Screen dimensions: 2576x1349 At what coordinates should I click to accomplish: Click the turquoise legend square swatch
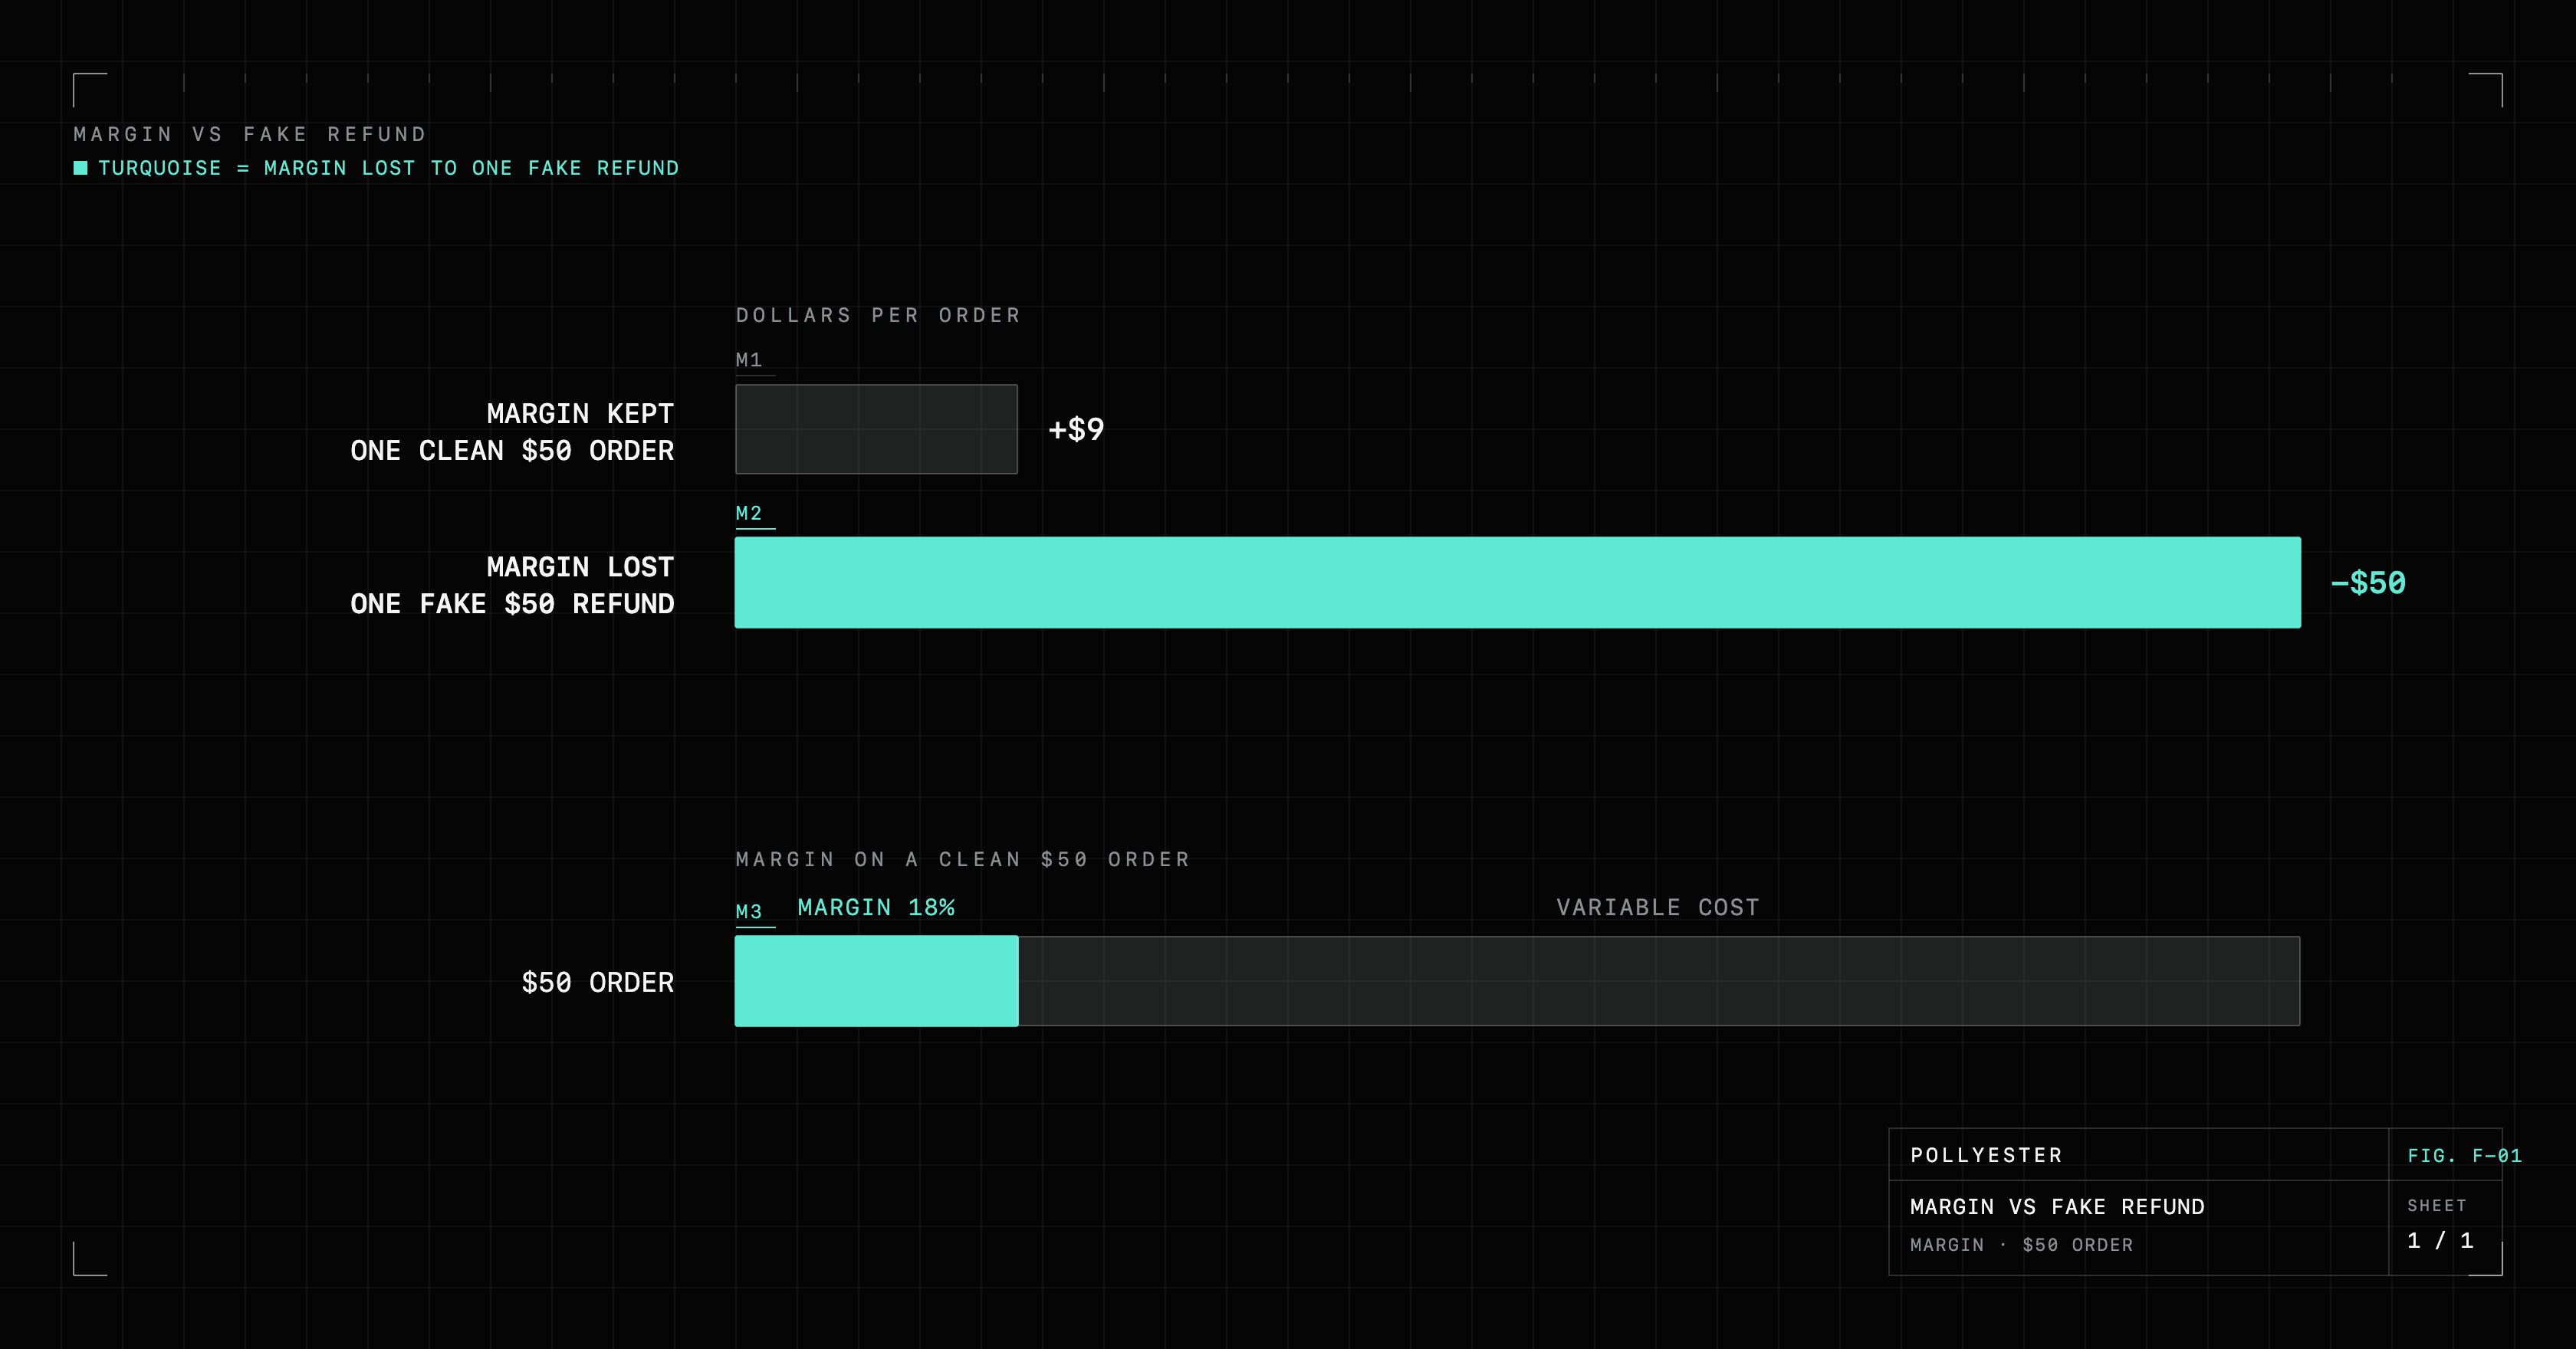[x=81, y=168]
